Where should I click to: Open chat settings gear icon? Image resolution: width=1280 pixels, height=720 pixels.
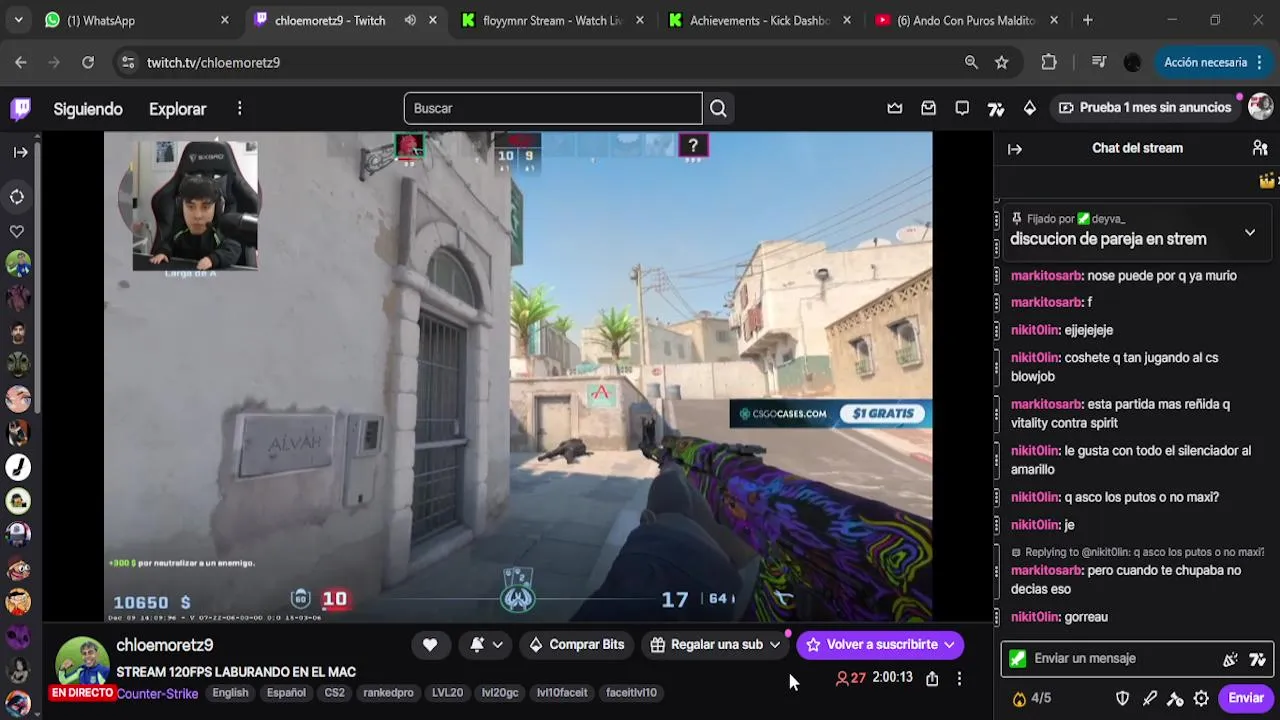pos(1201,698)
